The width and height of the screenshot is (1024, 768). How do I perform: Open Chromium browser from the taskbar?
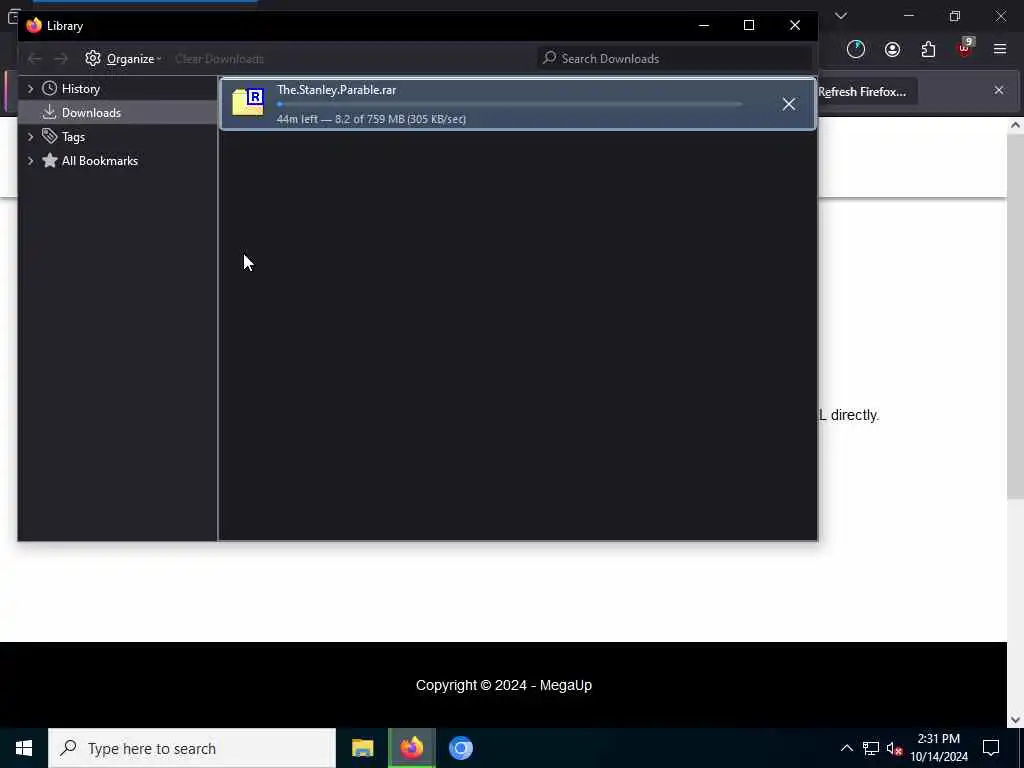(x=461, y=748)
